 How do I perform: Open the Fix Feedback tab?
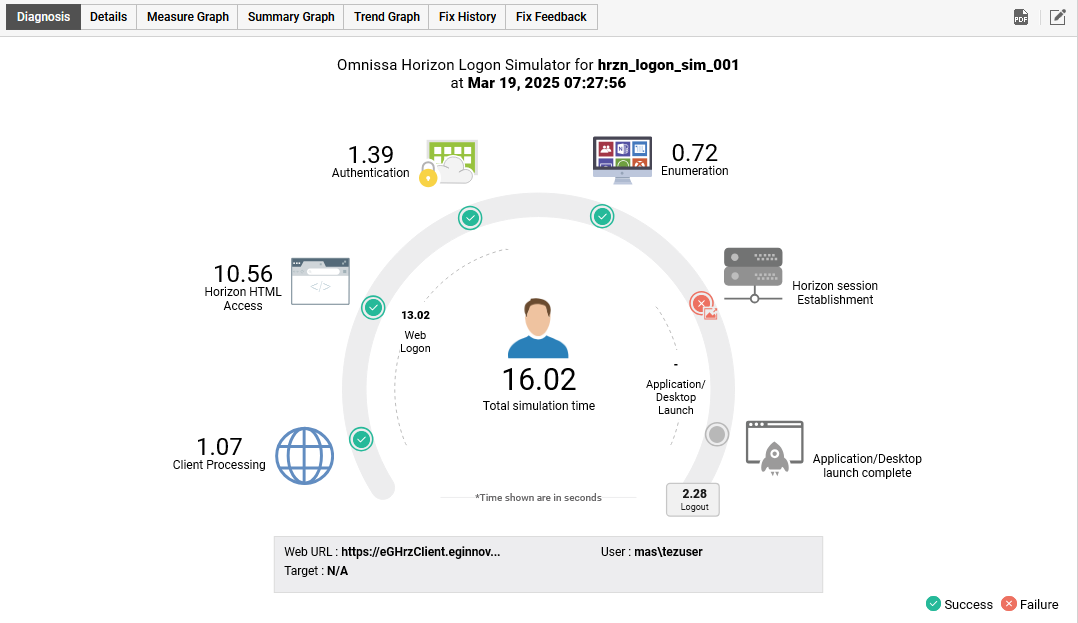pos(551,17)
